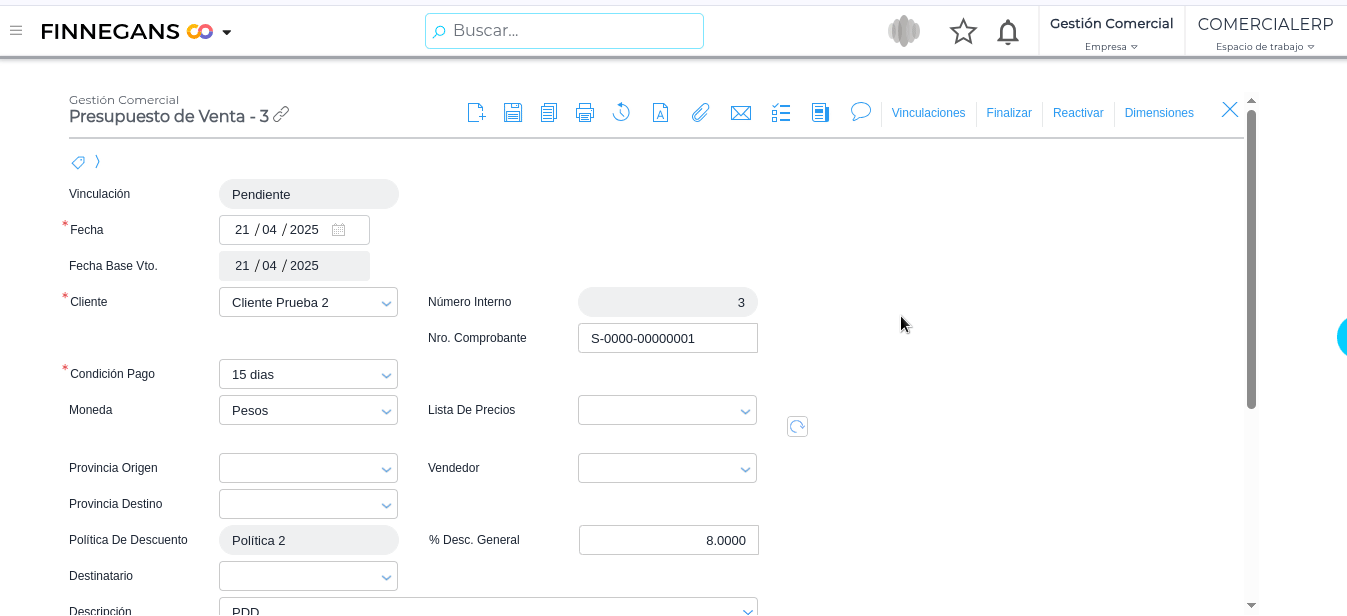Click the link icon beside Presupuesto de Venta - 3
The height and width of the screenshot is (616, 1347).
pyautogui.click(x=281, y=115)
